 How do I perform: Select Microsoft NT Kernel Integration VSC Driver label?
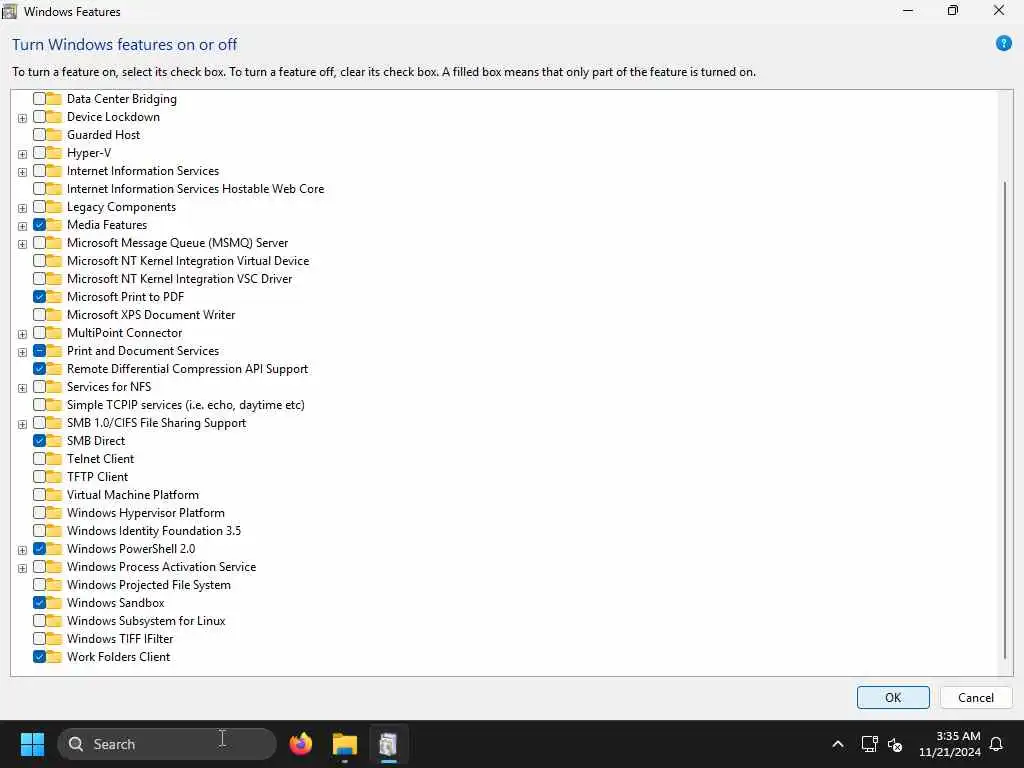180,279
